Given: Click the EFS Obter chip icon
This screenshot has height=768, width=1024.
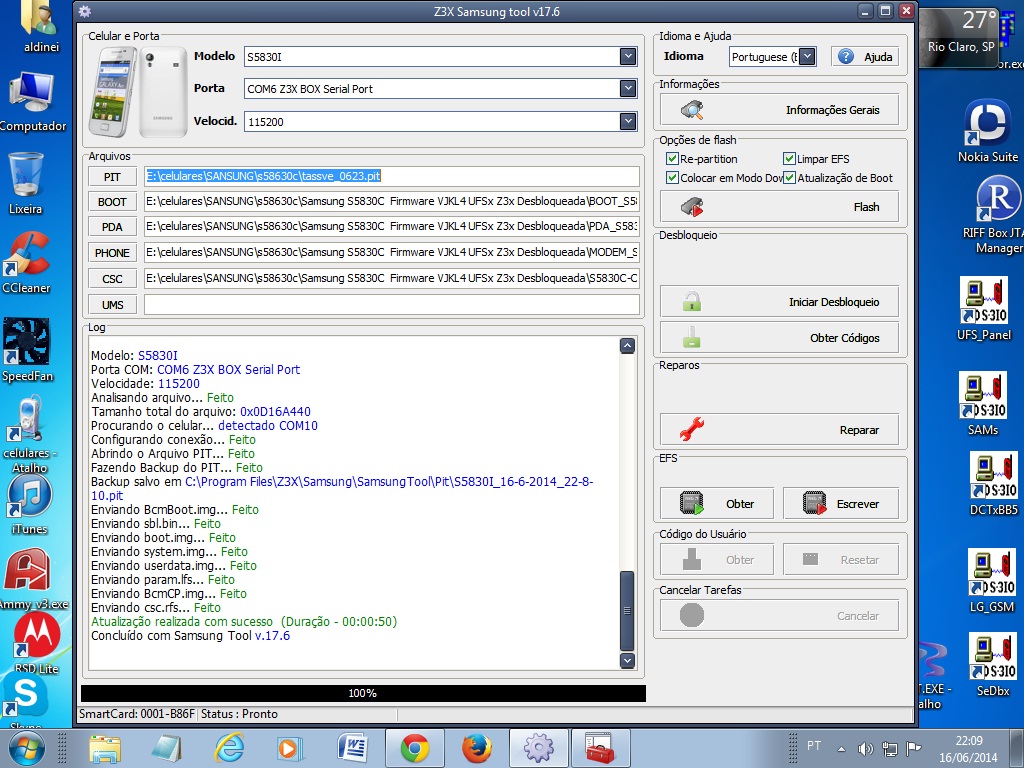Looking at the screenshot, I should [692, 504].
